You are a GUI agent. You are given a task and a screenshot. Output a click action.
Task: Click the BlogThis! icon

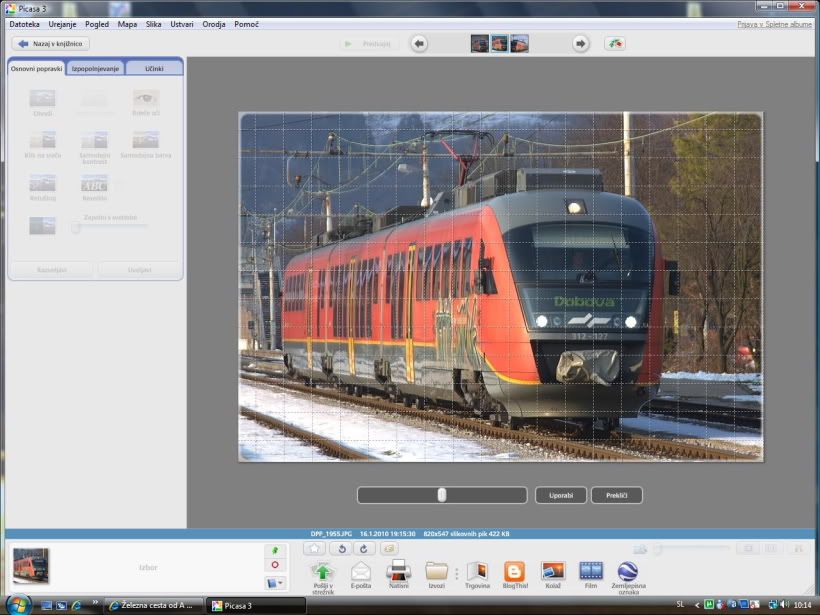pyautogui.click(x=513, y=571)
